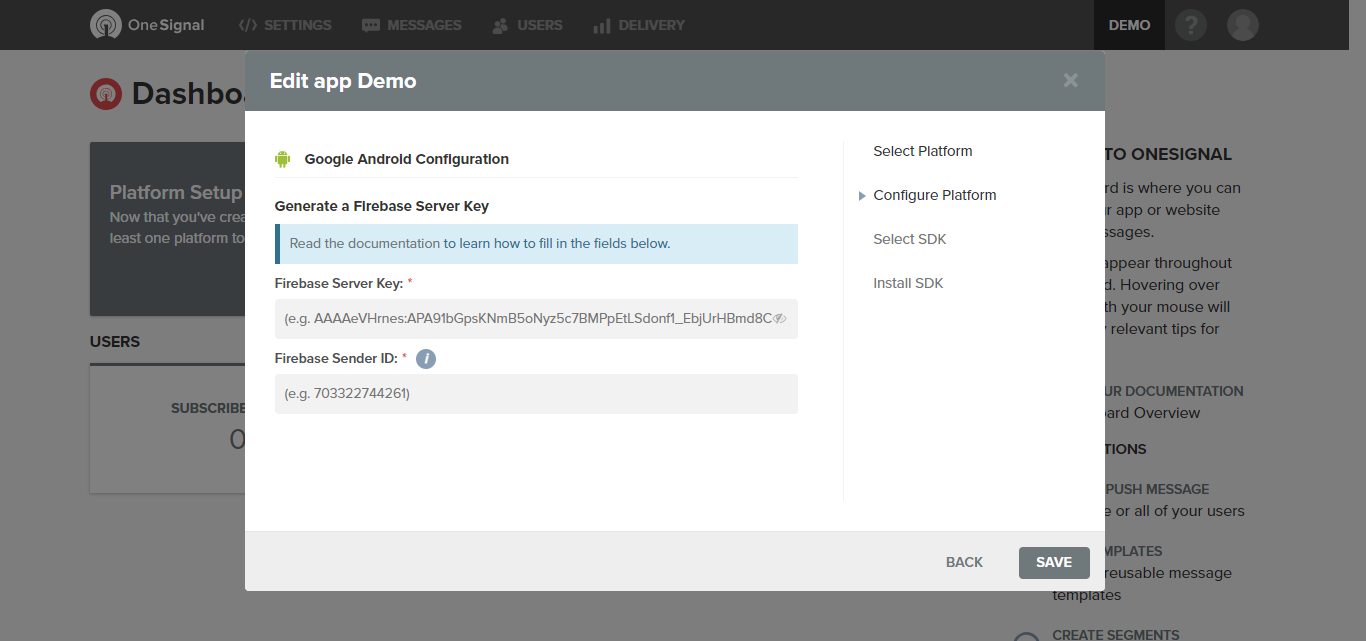The width and height of the screenshot is (1366, 641).
Task: Click into the Firebase Sender ID field
Action: 536,394
